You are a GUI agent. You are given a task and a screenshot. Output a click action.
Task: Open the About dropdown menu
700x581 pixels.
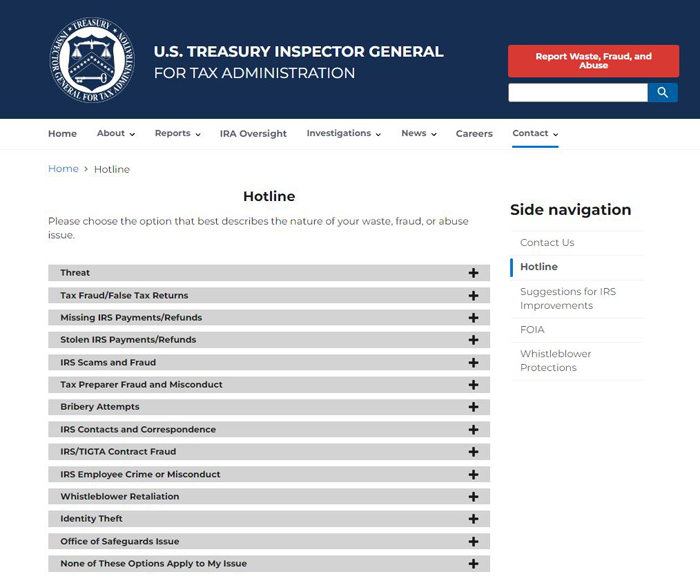tap(116, 133)
